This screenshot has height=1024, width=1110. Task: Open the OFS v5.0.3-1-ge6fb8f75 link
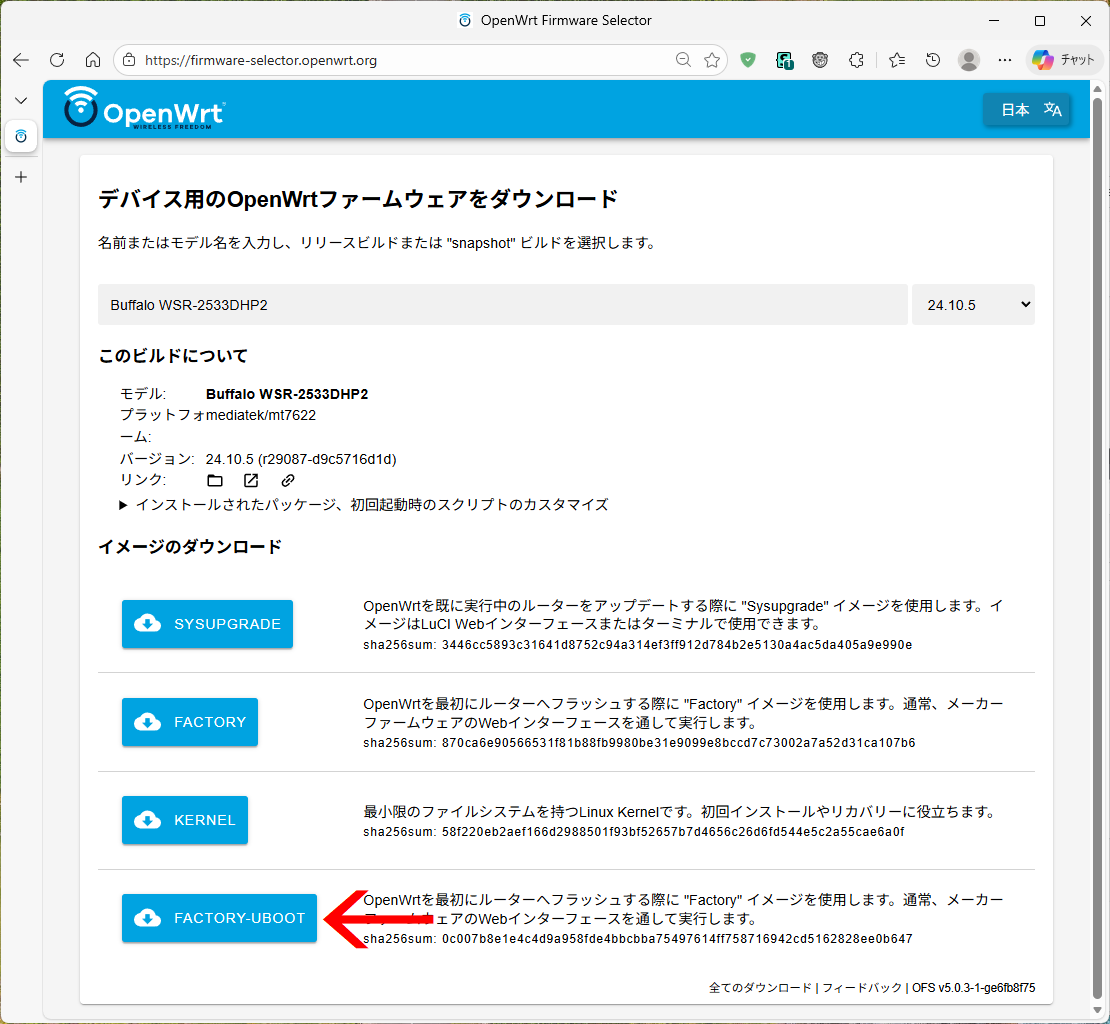[973, 987]
